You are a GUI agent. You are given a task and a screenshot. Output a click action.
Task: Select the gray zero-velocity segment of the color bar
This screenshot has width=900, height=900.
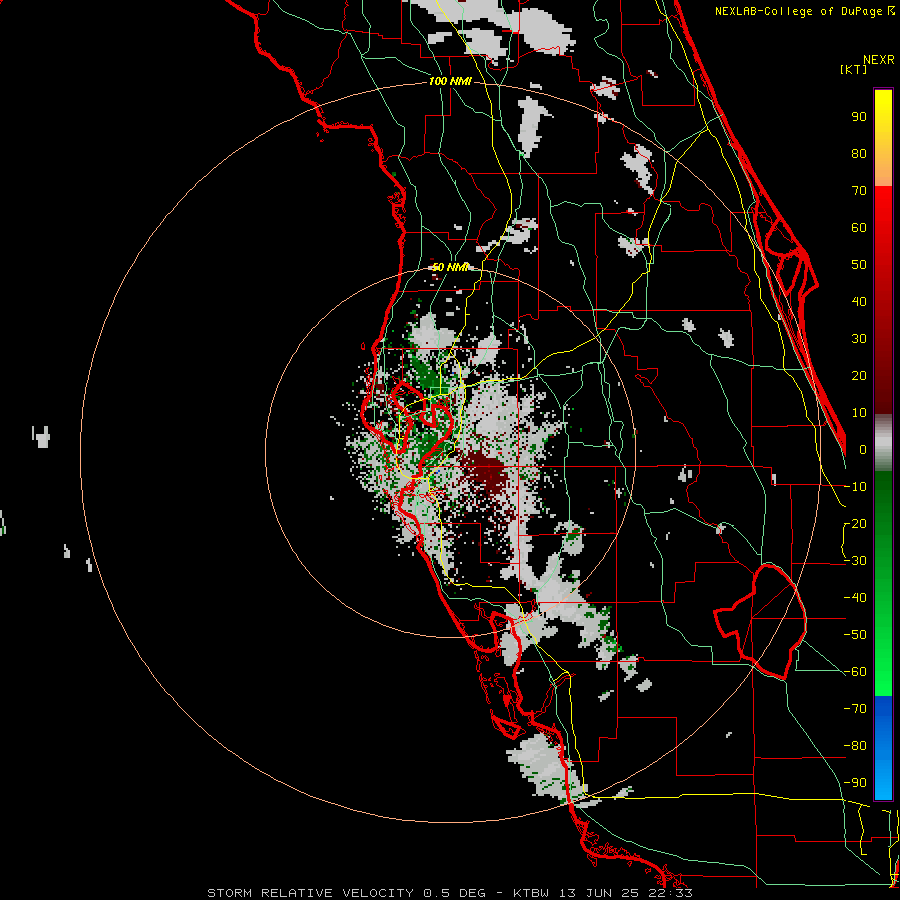pos(883,443)
